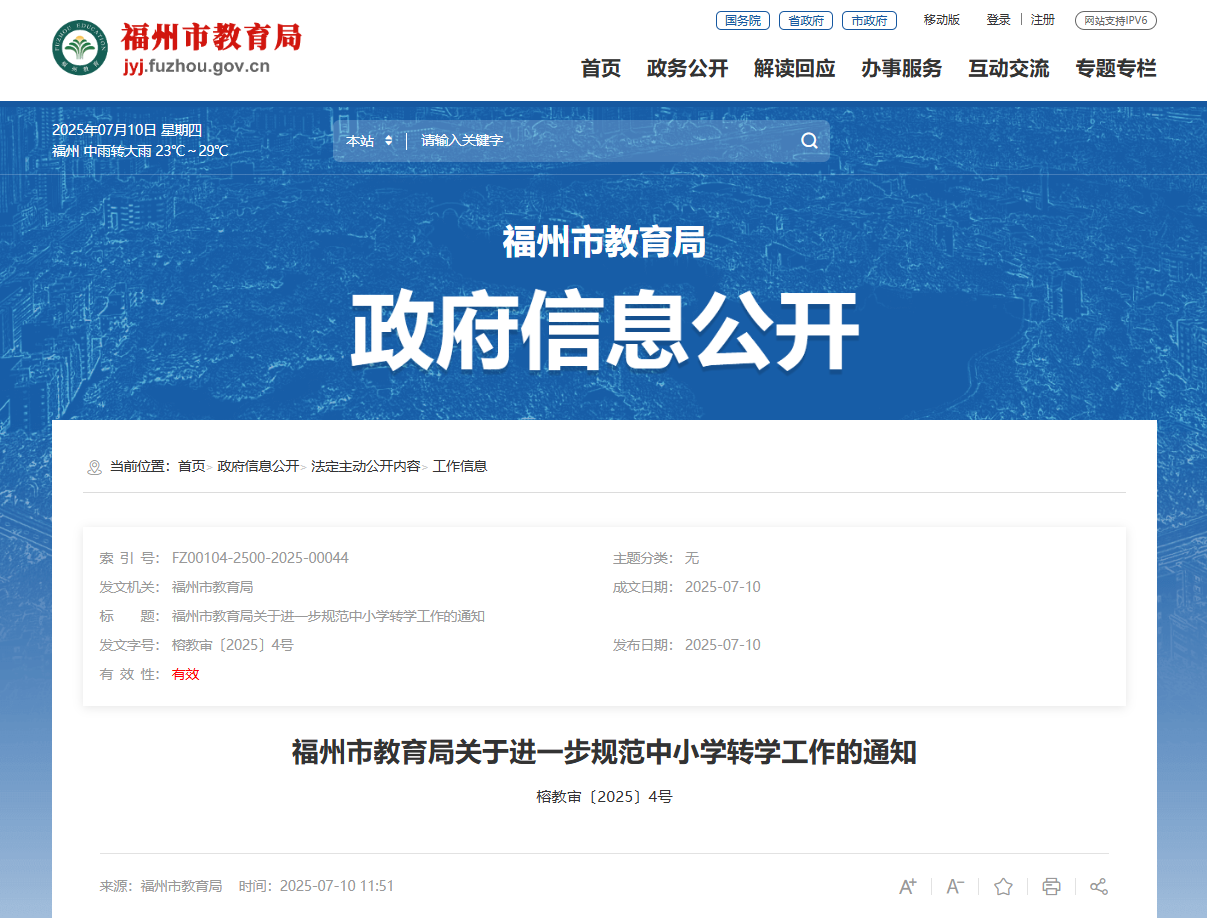Increase font size with A+ icon
The width and height of the screenshot is (1207, 918).
click(908, 886)
